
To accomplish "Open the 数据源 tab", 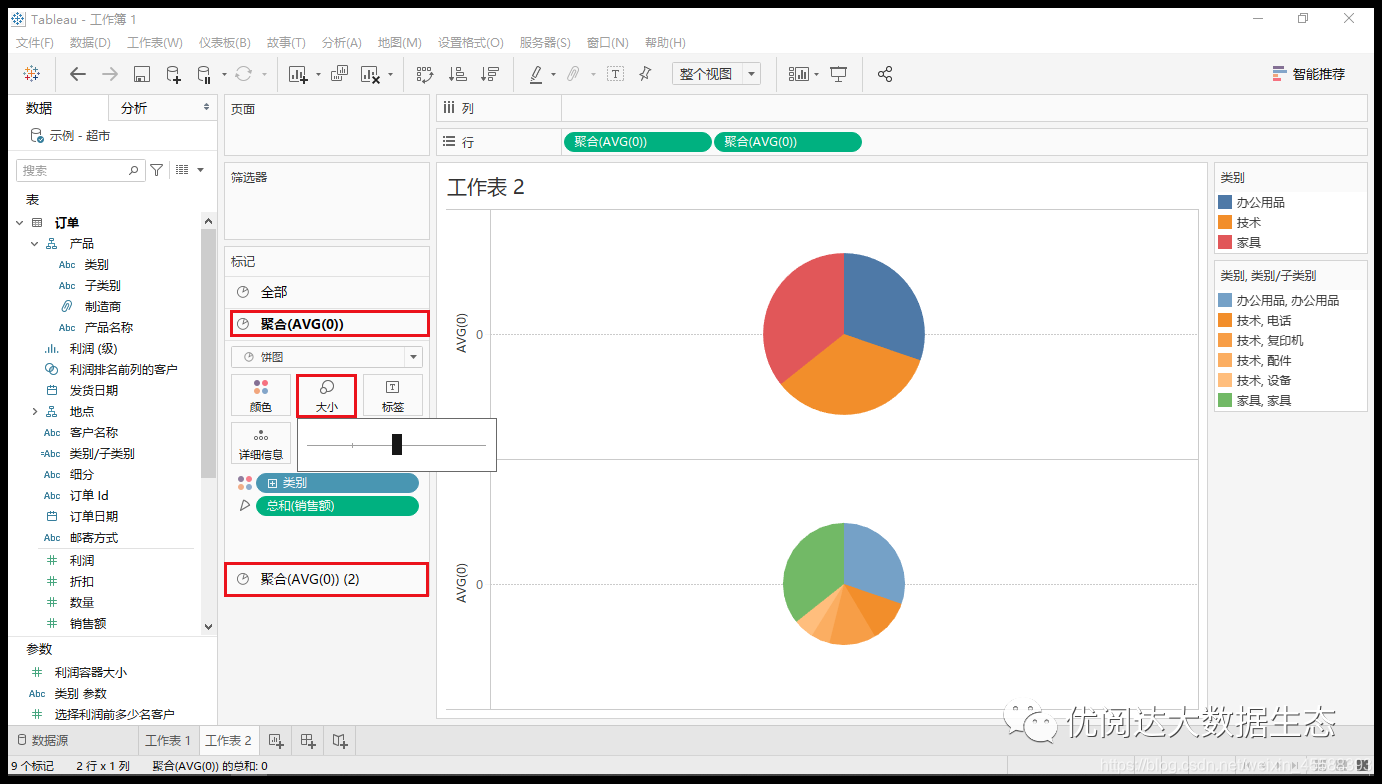I will tap(73, 740).
